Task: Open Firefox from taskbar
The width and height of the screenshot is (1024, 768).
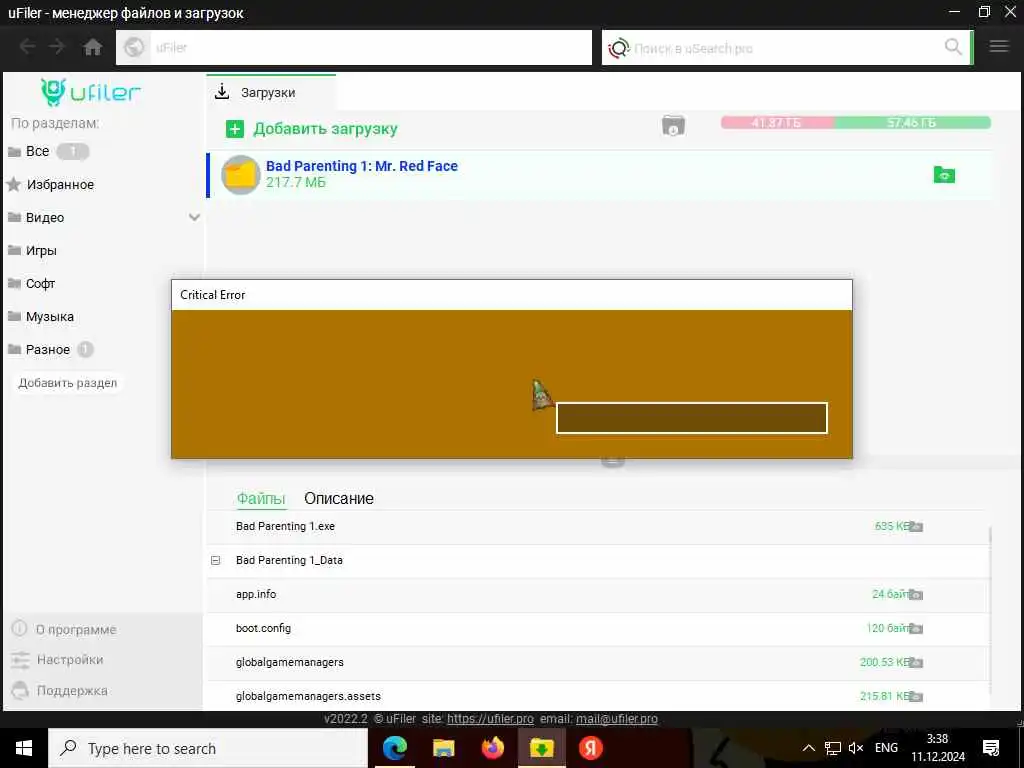Action: pyautogui.click(x=492, y=748)
